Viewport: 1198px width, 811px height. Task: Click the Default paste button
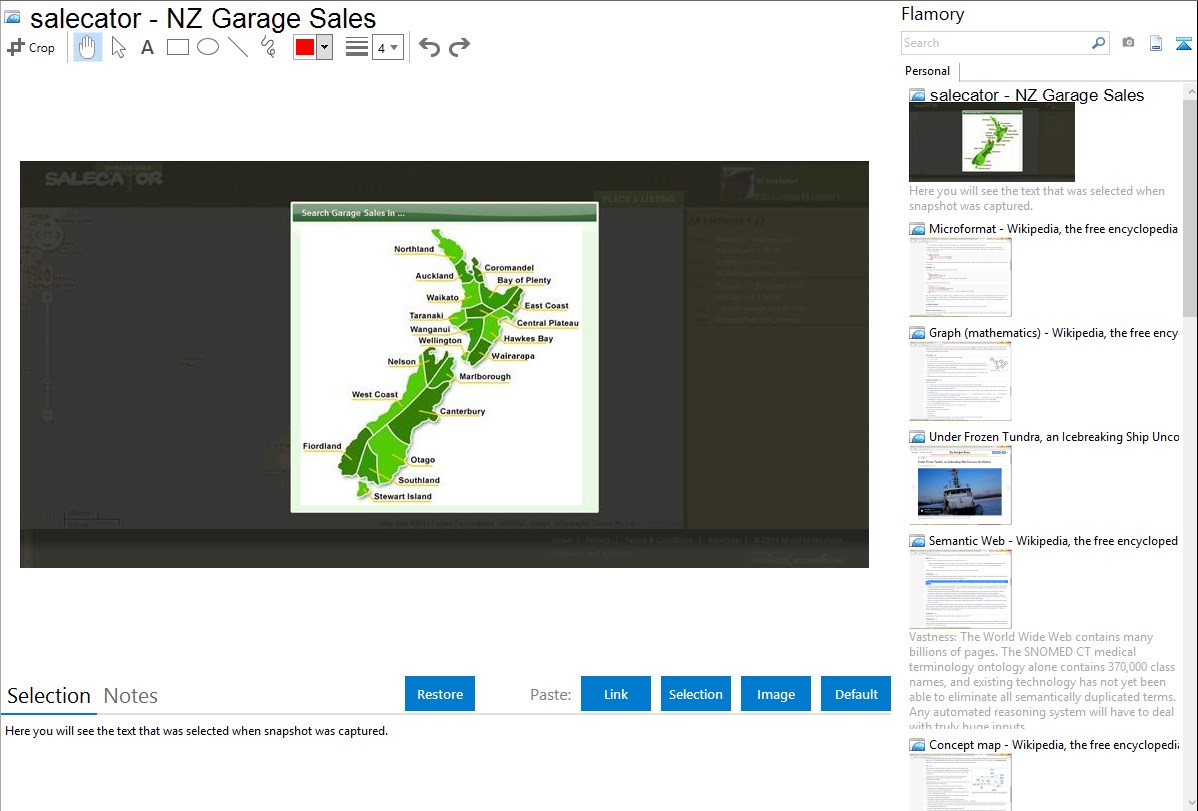coord(856,694)
